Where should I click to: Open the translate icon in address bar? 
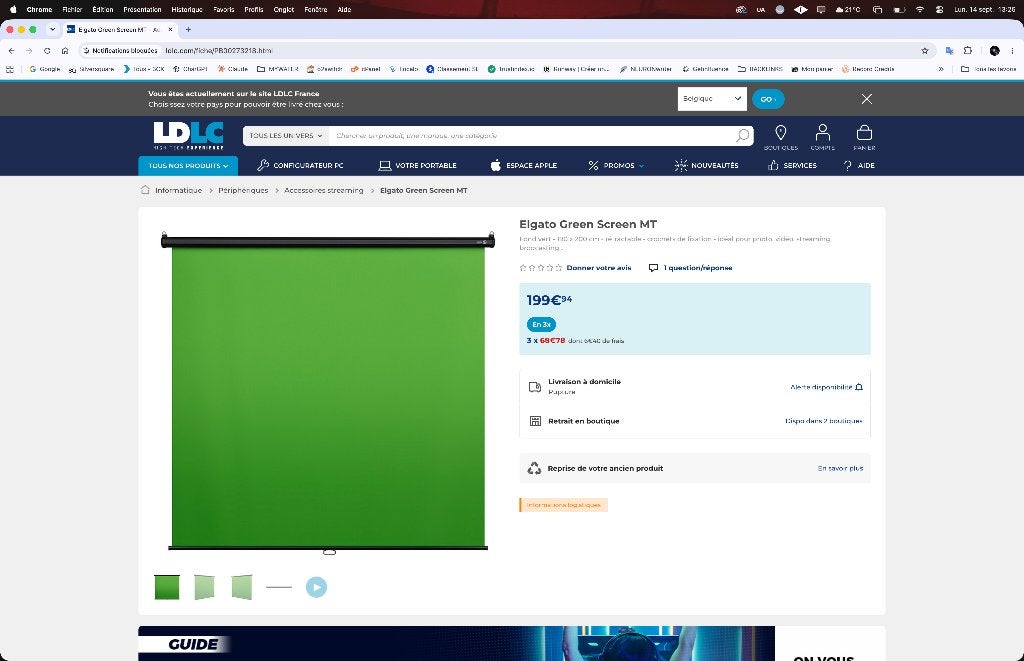pyautogui.click(x=950, y=50)
